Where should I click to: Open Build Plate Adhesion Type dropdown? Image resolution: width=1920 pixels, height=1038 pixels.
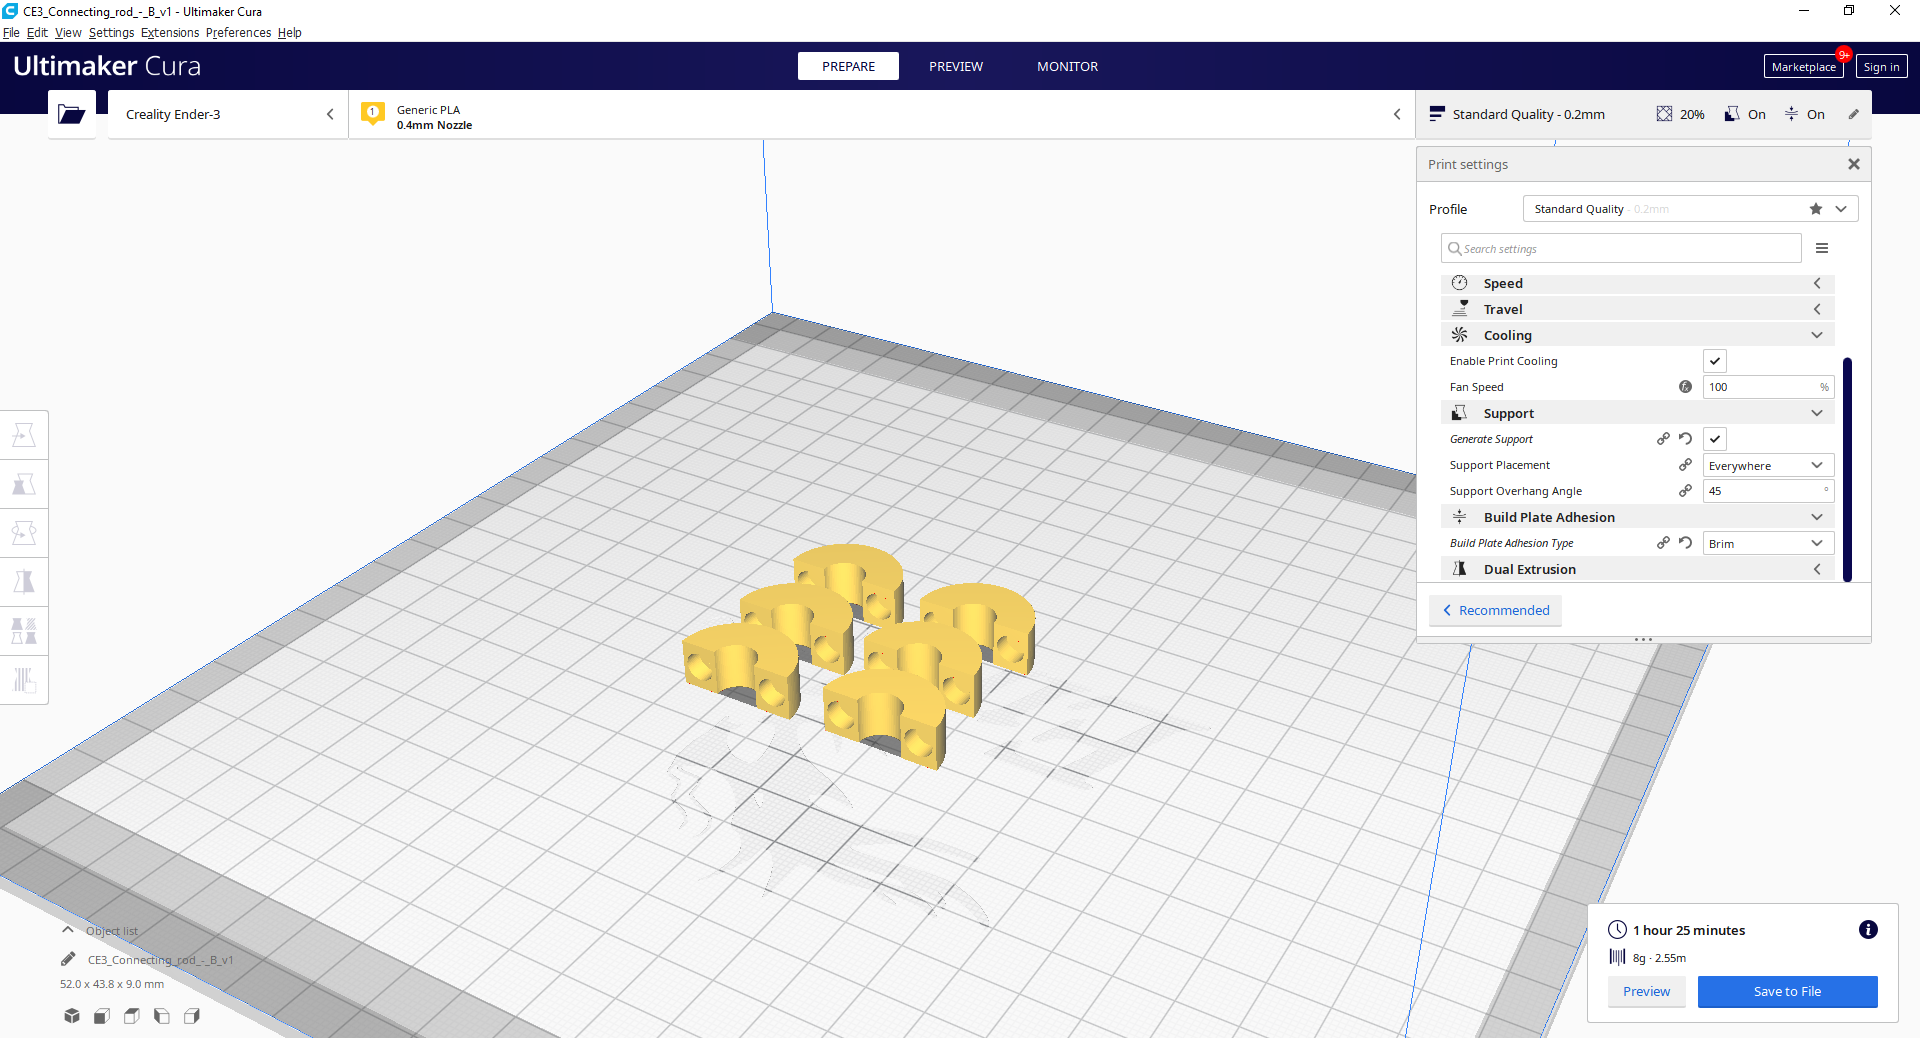pyautogui.click(x=1768, y=543)
